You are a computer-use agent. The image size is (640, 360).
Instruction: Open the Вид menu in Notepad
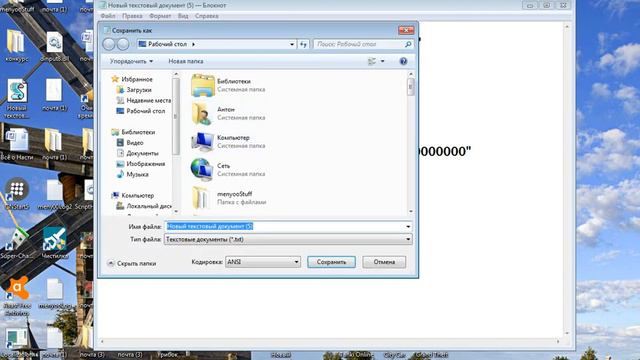click(183, 16)
